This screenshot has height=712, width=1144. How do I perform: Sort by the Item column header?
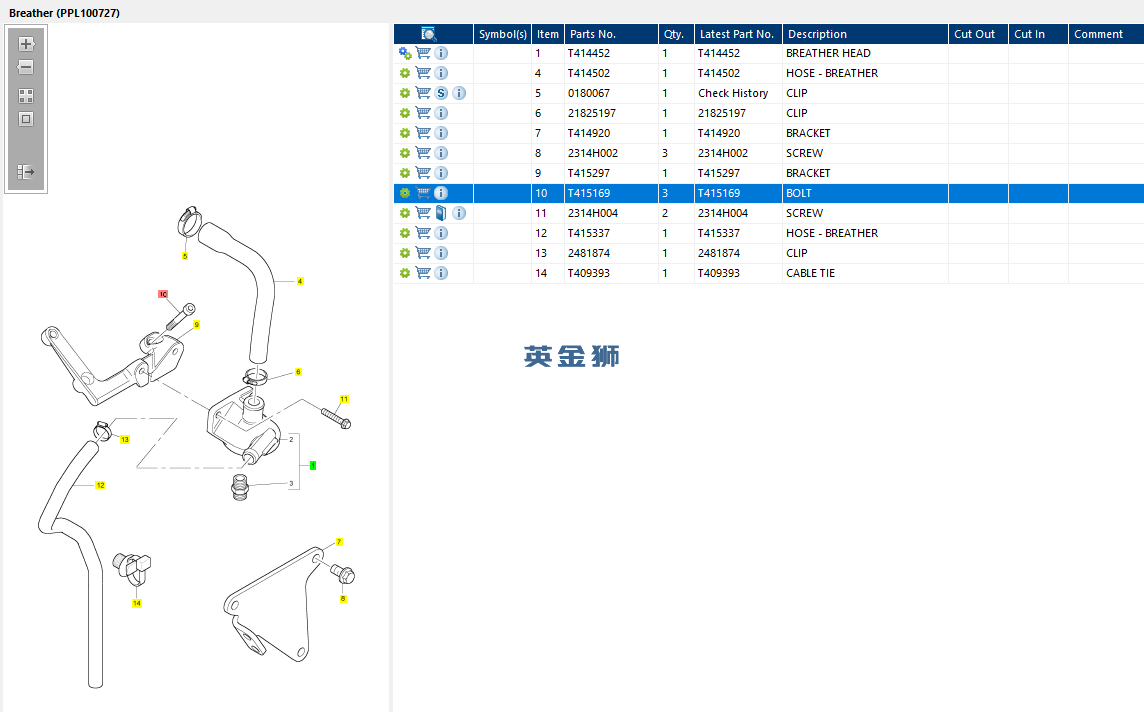548,34
